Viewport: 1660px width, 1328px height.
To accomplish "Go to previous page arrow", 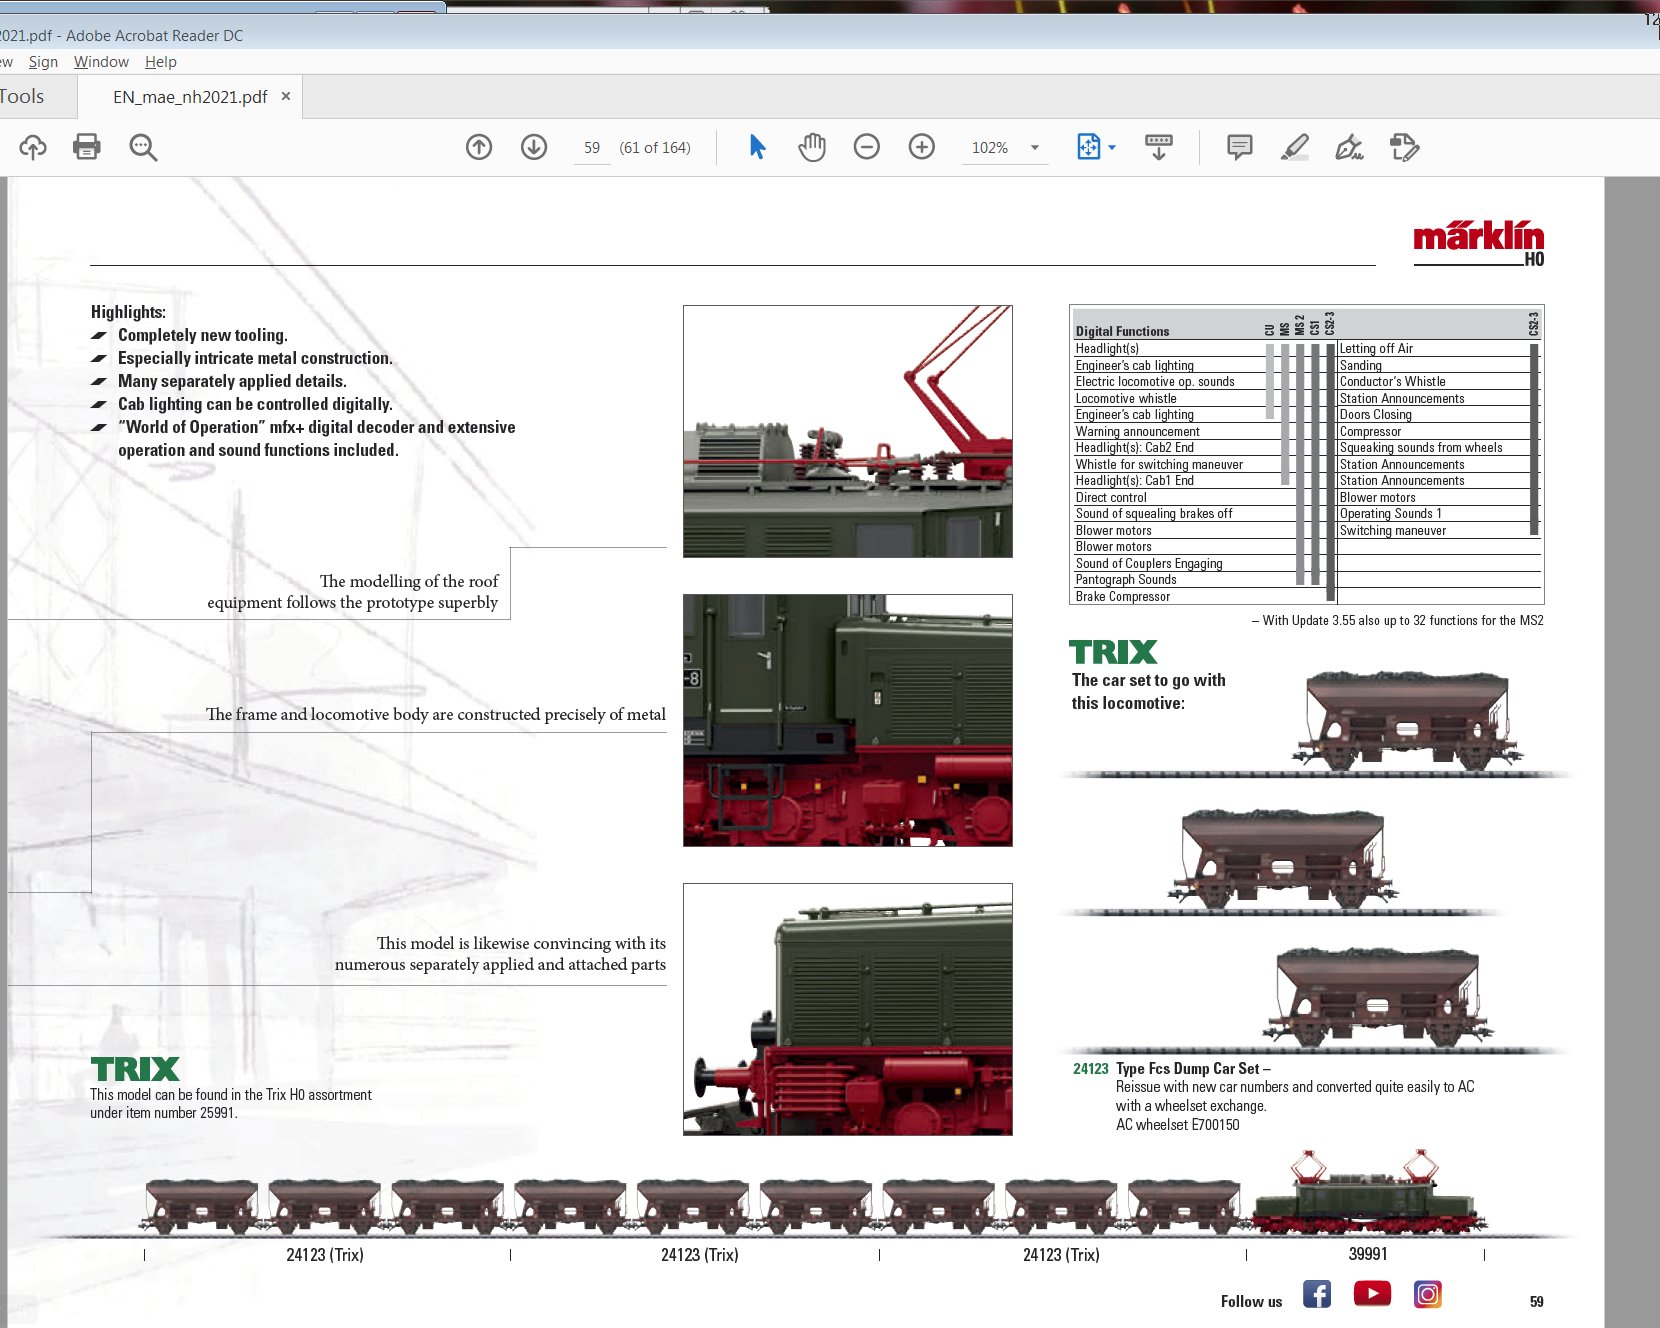I will pos(479,147).
